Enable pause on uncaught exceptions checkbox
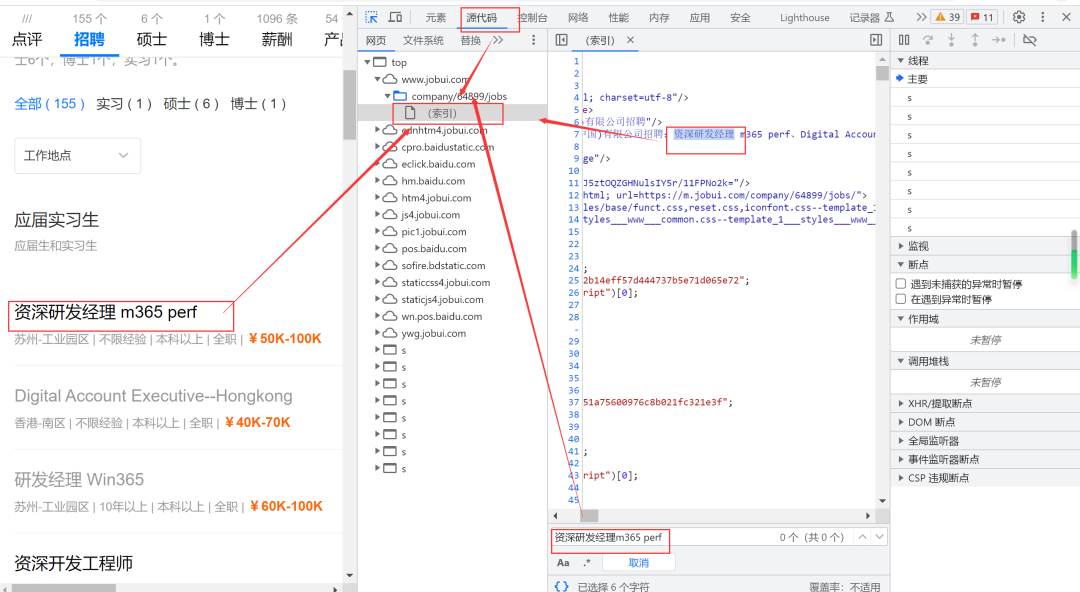Viewport: 1080px width, 592px height. tap(901, 284)
